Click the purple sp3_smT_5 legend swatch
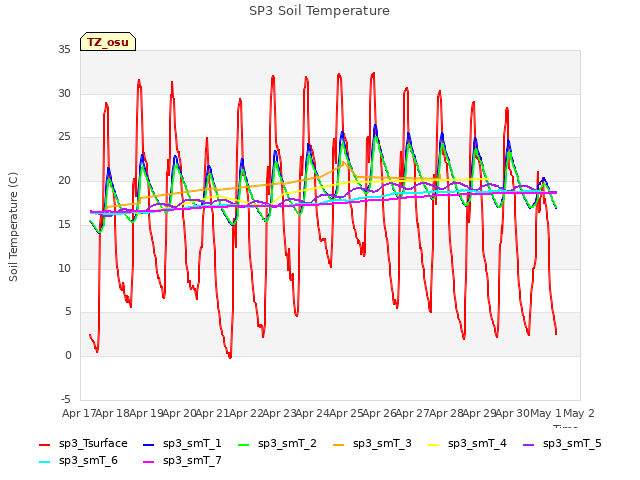This screenshot has width=640, height=480. (529, 444)
